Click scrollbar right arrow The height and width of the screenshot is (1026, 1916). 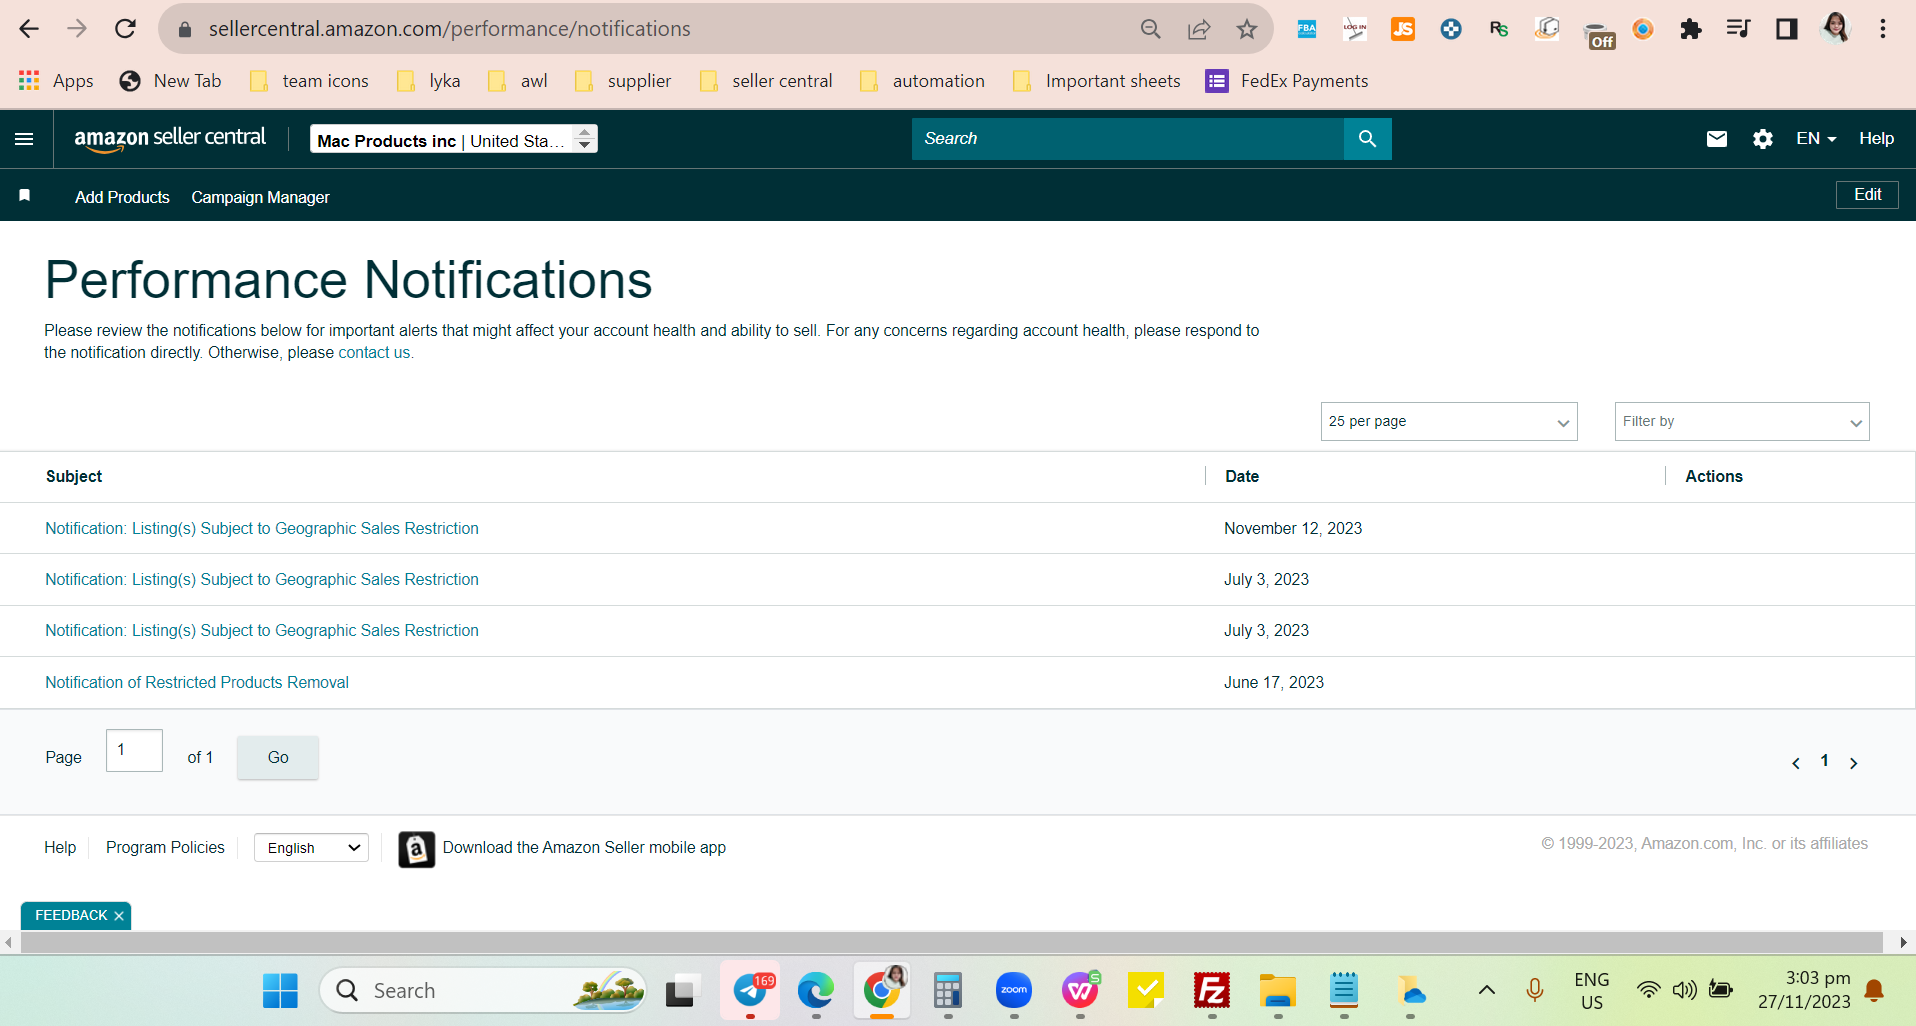tap(1902, 942)
